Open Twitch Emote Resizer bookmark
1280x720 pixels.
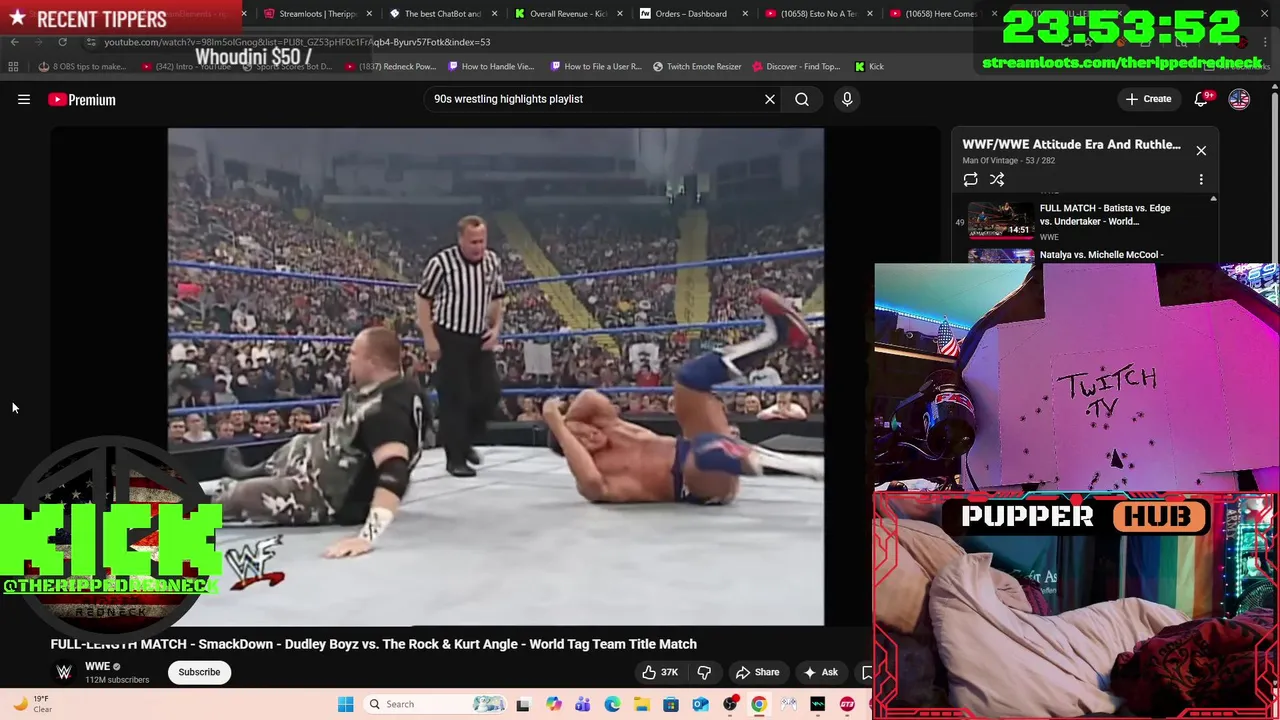click(x=697, y=67)
